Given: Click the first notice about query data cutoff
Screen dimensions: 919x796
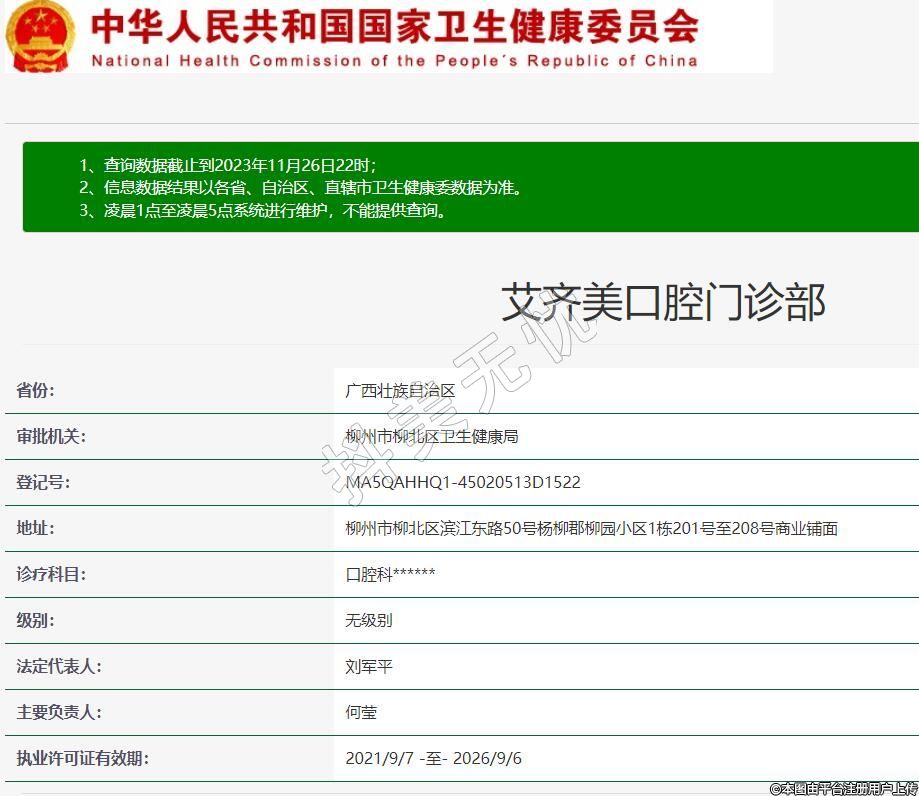Looking at the screenshot, I should click(x=228, y=165).
